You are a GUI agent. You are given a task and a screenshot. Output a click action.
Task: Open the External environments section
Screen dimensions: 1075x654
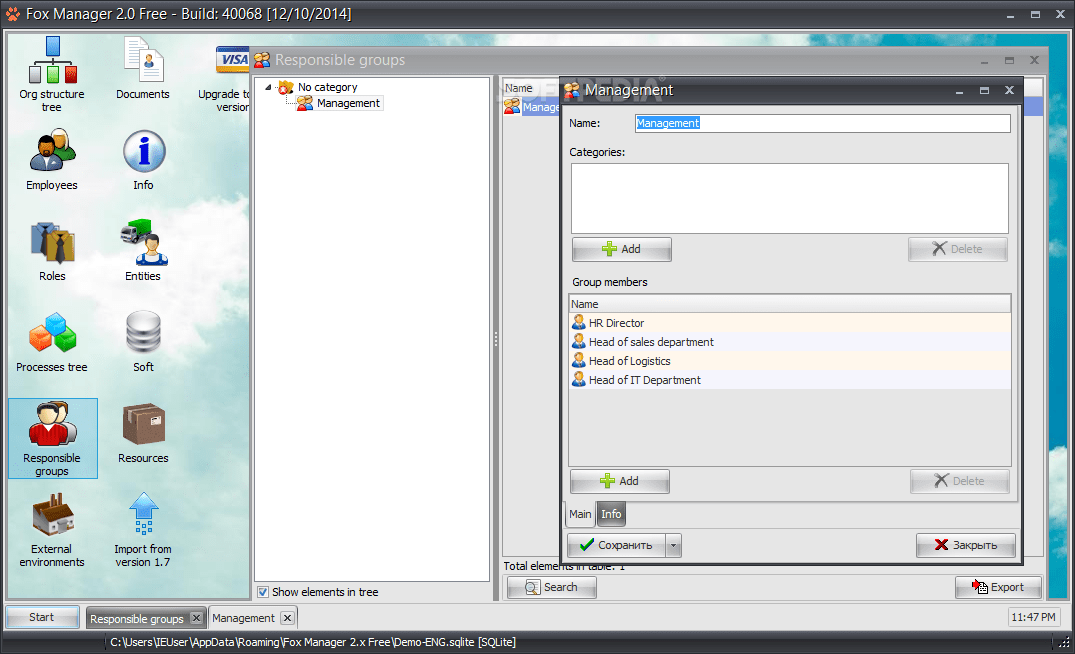pyautogui.click(x=52, y=520)
